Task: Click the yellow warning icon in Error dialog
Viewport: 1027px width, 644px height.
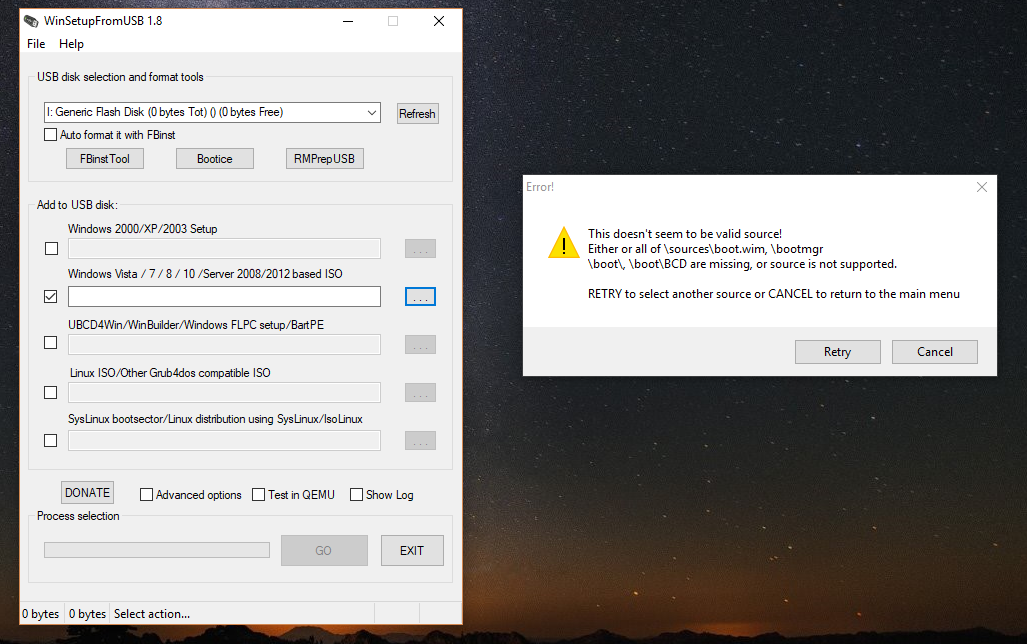Action: pos(563,242)
